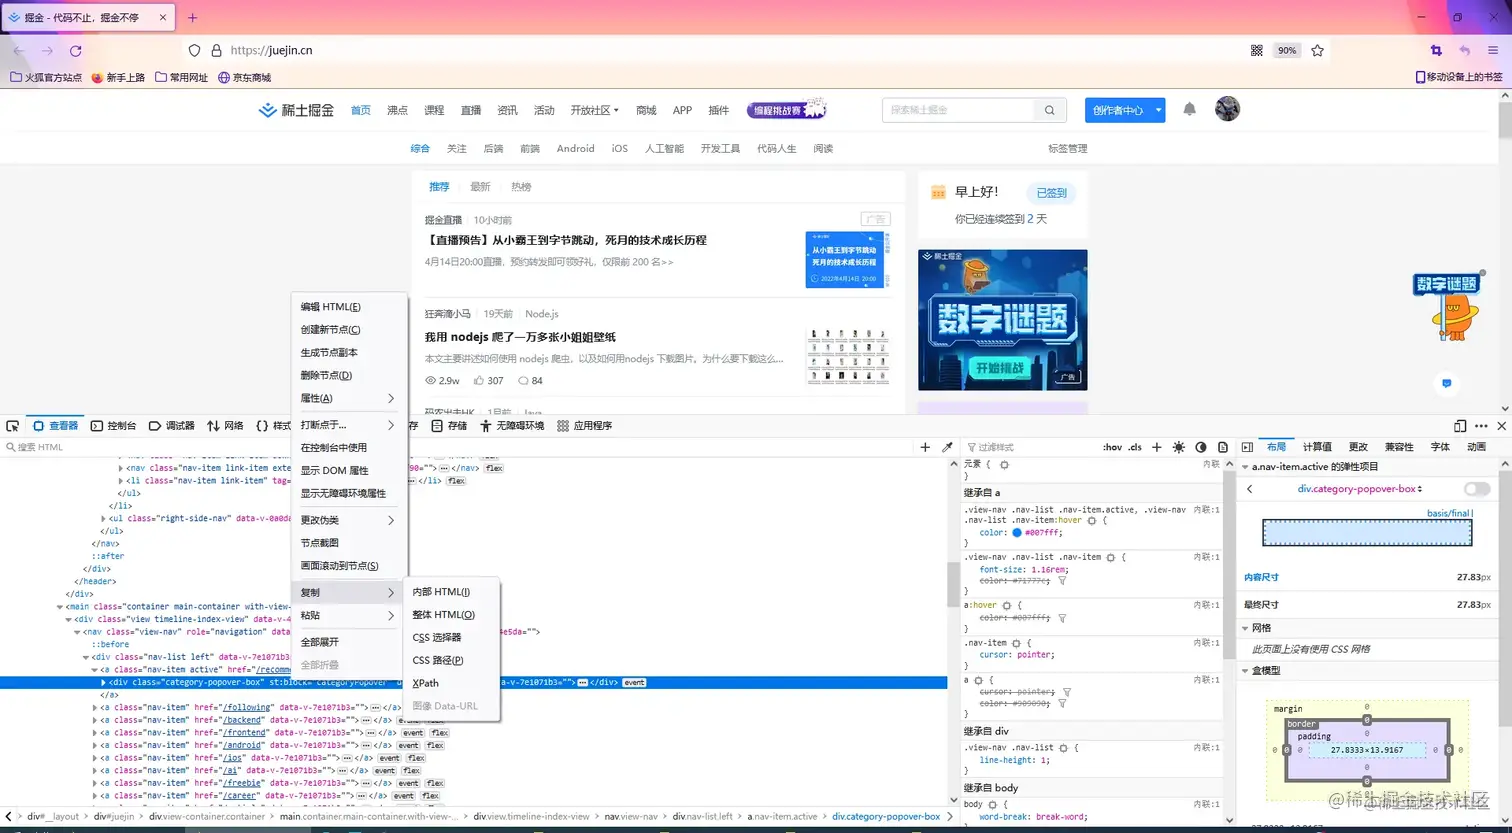The height and width of the screenshot is (833, 1512).
Task: Toggle flexbox overlay switch for div.category-popover-box
Action: [1475, 489]
